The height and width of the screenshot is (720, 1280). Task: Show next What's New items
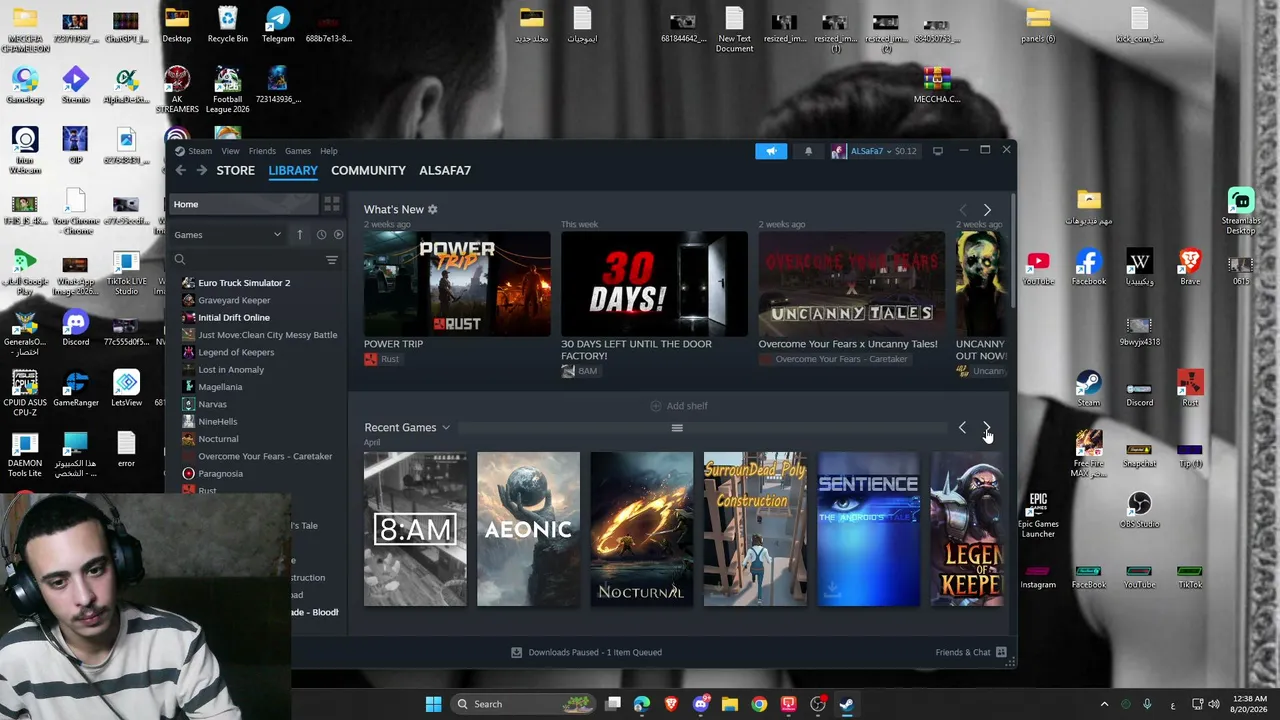(x=987, y=210)
